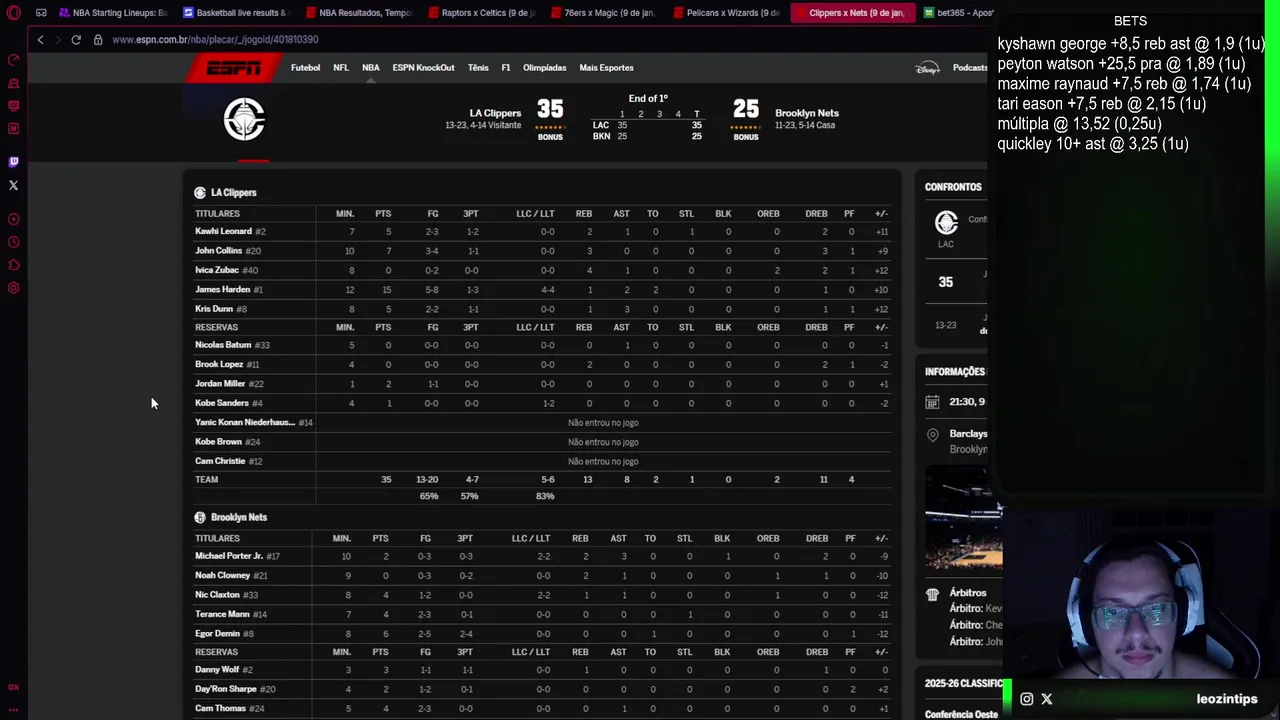Click LA Clippers team name in scoreboard
1280x720 pixels.
point(495,113)
